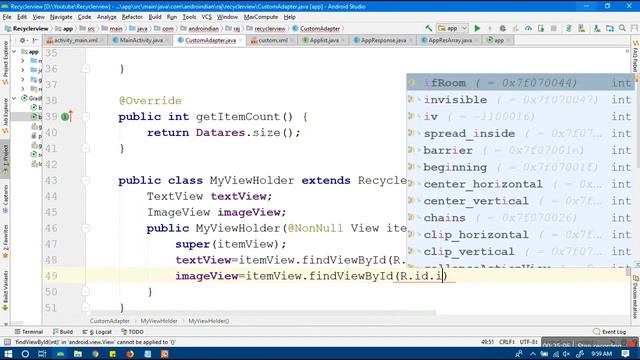Screen dimensions: 640x360
Task: Open Captures side panel tab
Action: (5, 199)
